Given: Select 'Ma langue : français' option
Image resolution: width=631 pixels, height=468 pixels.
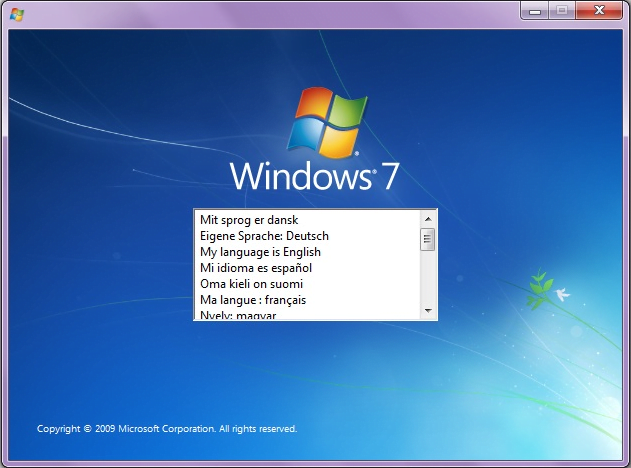Looking at the screenshot, I should tap(307, 300).
